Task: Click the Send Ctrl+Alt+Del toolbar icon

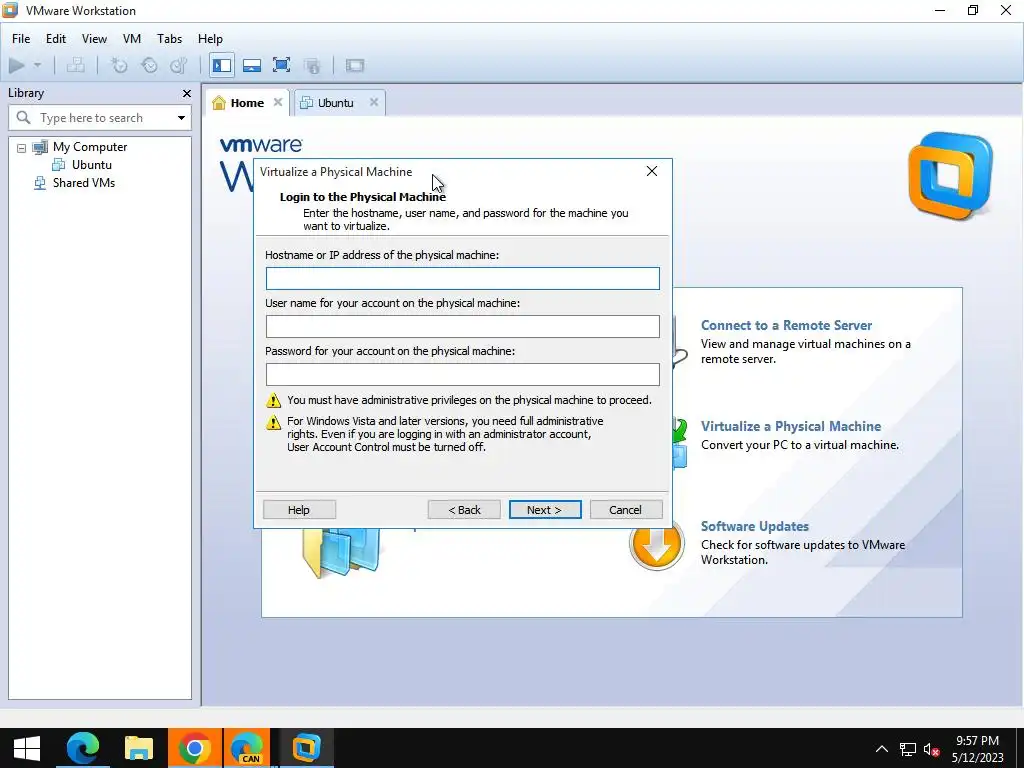Action: click(x=76, y=65)
